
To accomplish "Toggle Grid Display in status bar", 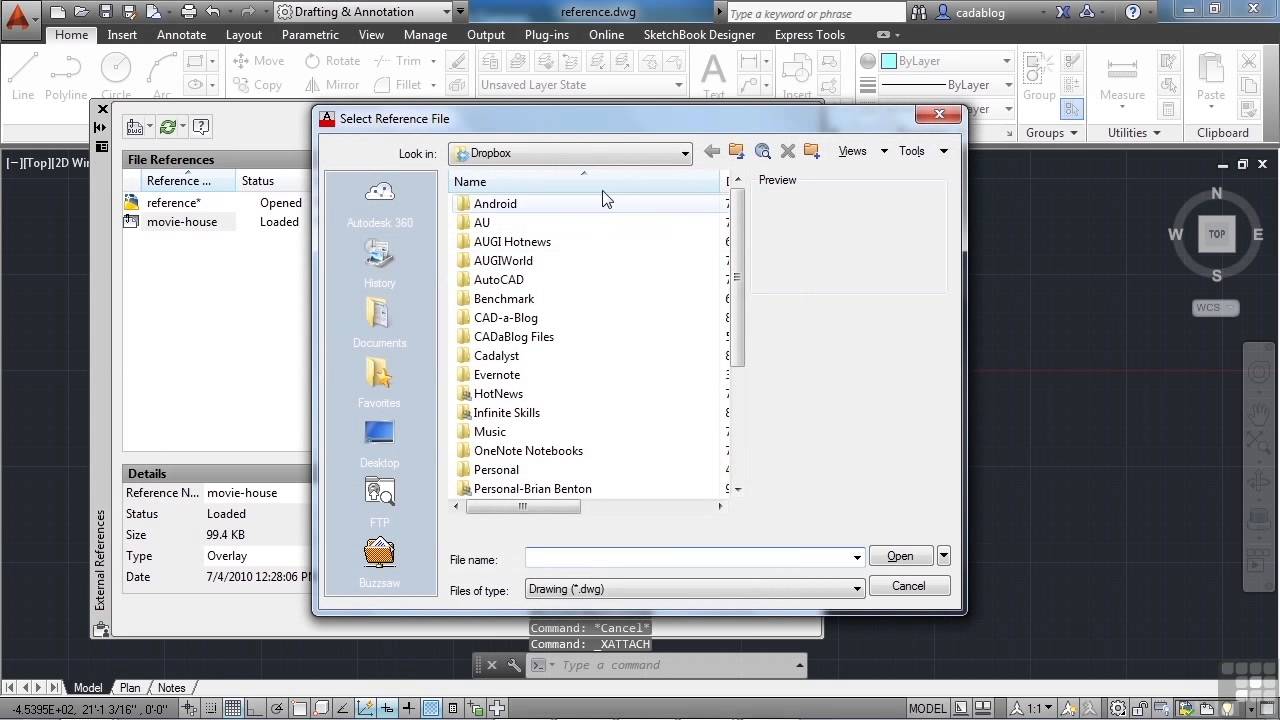I will [233, 709].
